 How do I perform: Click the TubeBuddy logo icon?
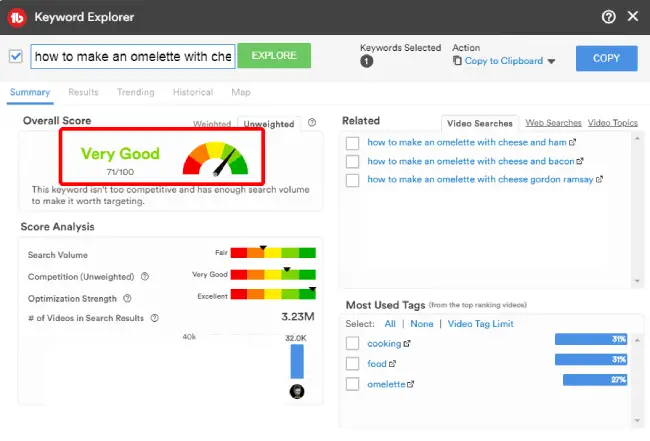[17, 17]
